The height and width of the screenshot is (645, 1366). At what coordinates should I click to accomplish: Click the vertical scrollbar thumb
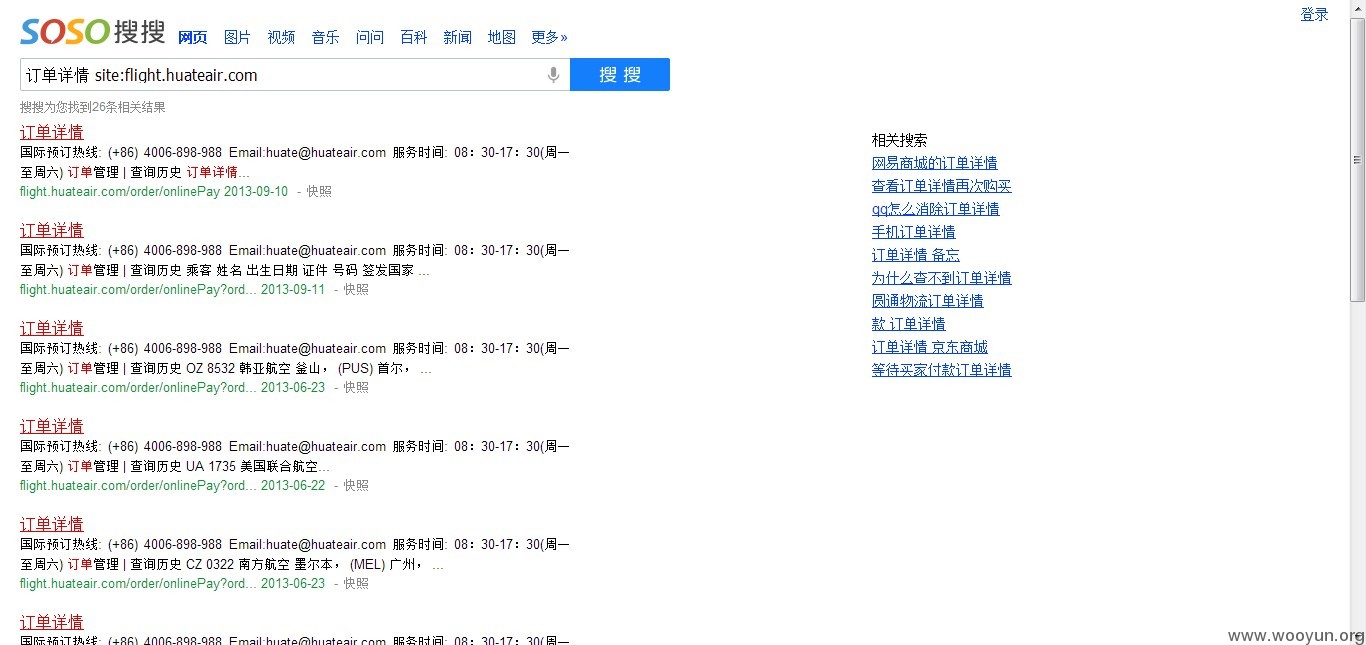click(1357, 160)
